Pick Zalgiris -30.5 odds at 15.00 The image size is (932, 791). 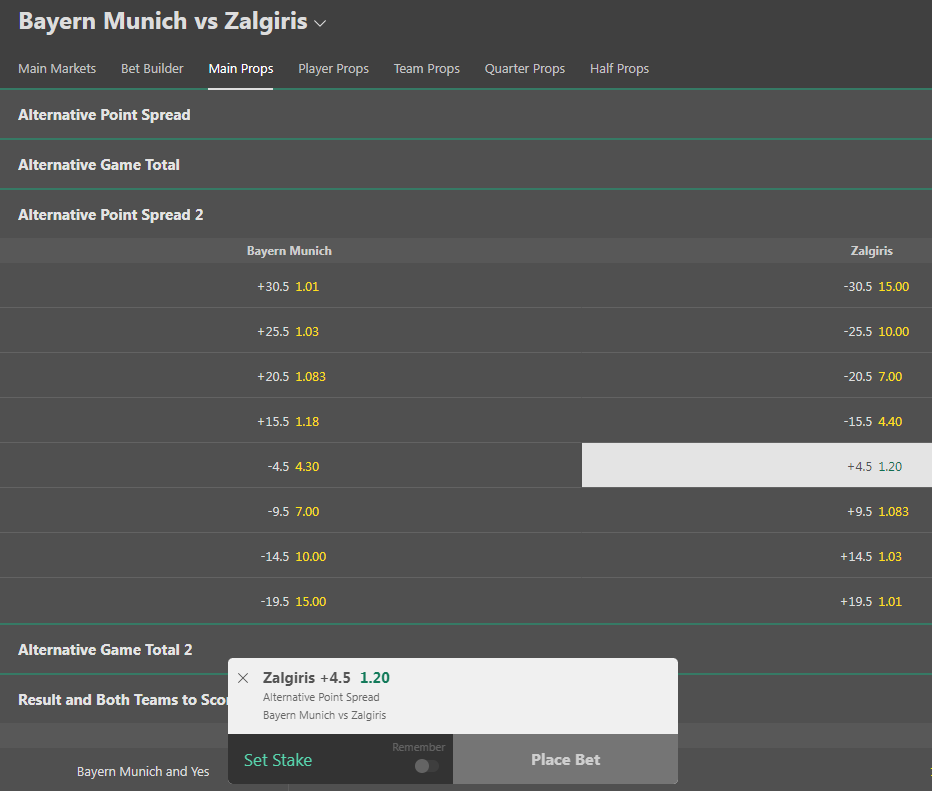coord(876,286)
